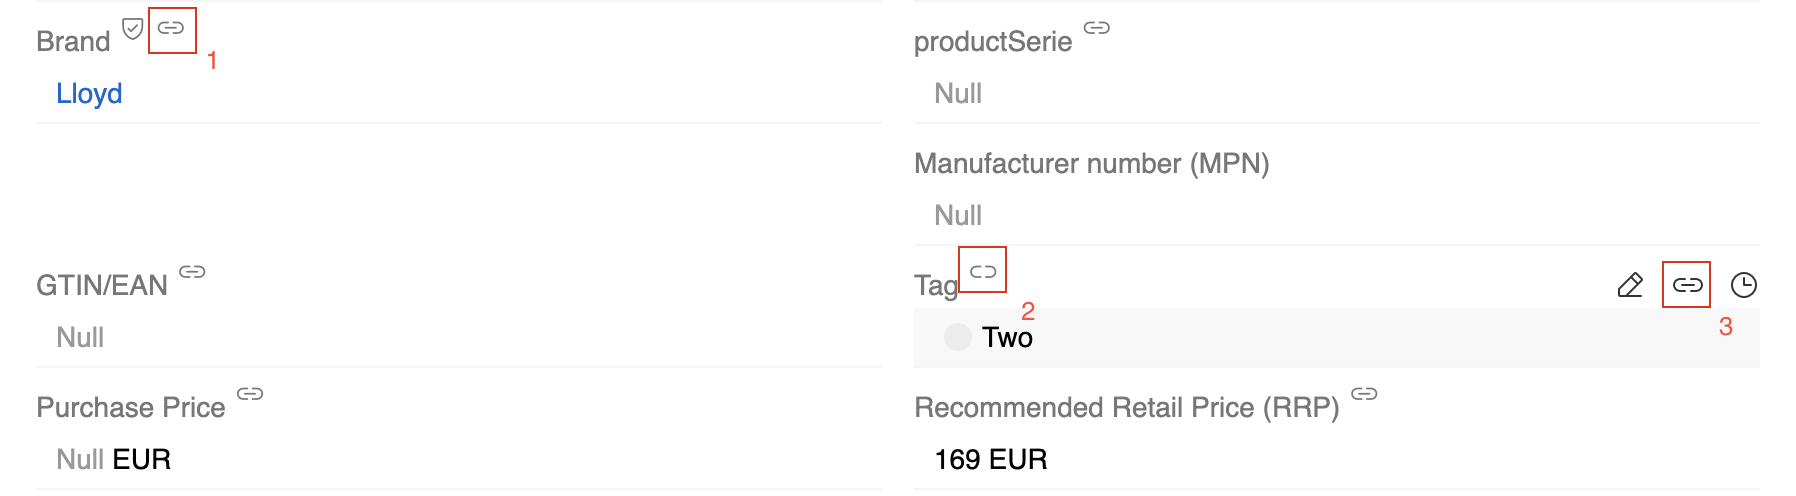
Task: Click the link icon next to Recommended Retail Price
Action: [1364, 394]
